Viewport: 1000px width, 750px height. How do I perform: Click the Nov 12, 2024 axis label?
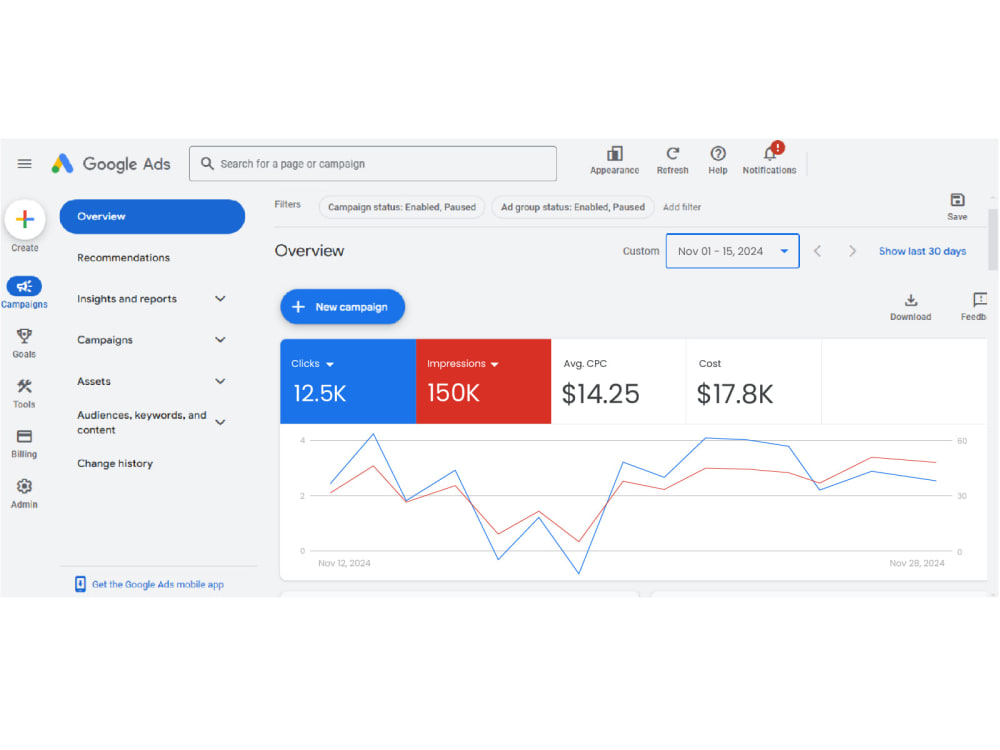pyautogui.click(x=344, y=563)
